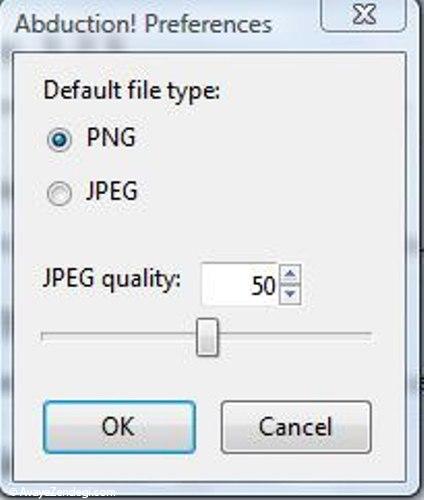The width and height of the screenshot is (424, 500).
Task: Dismiss the dialog with Cancel
Action: coord(296,427)
